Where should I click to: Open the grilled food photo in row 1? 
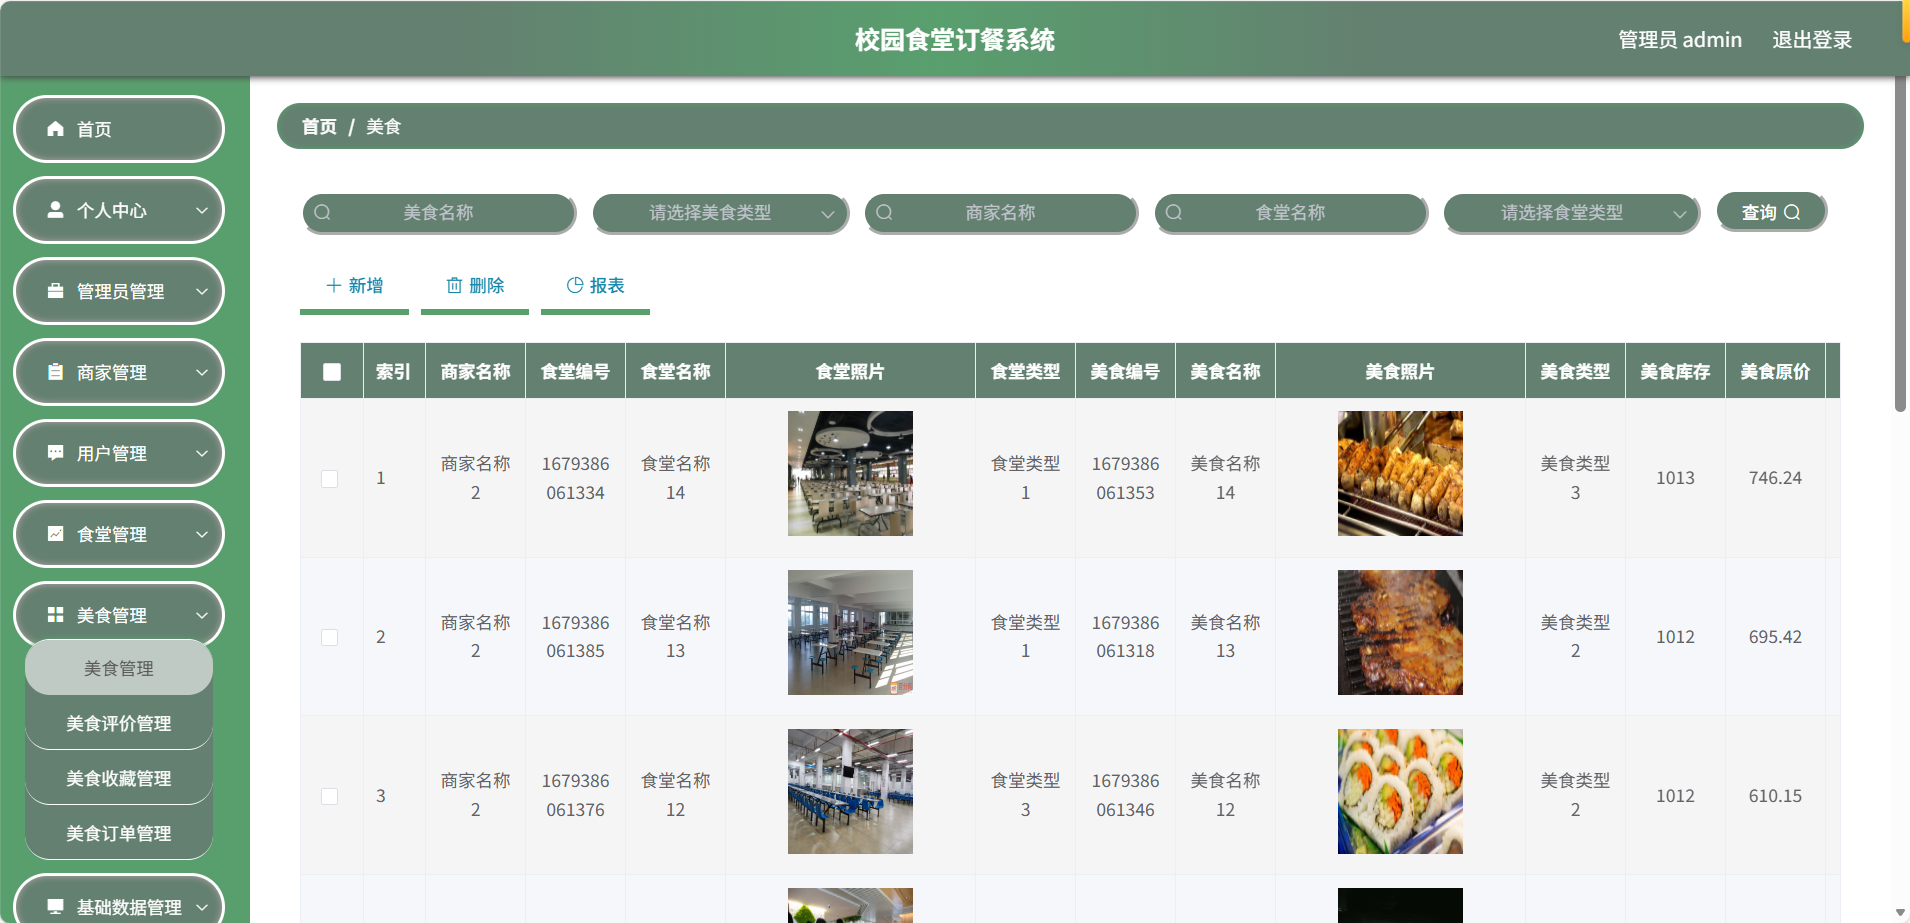point(1400,473)
